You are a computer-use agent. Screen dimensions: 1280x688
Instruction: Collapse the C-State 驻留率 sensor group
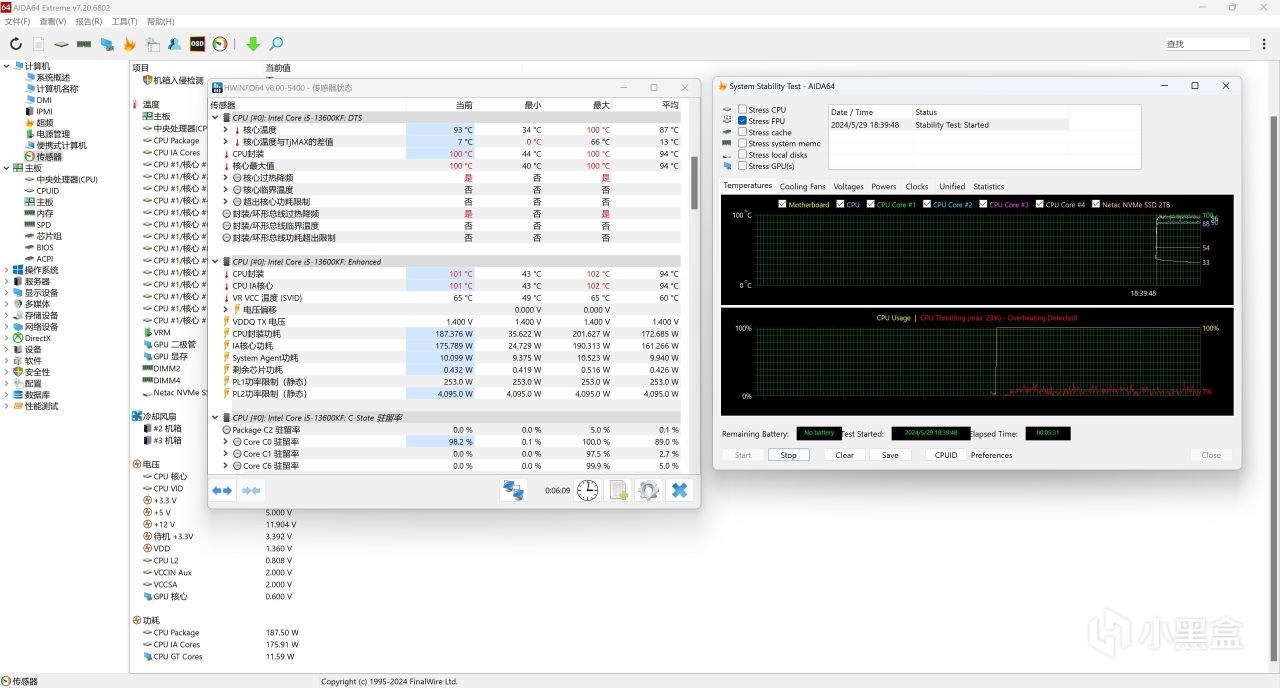tap(214, 418)
